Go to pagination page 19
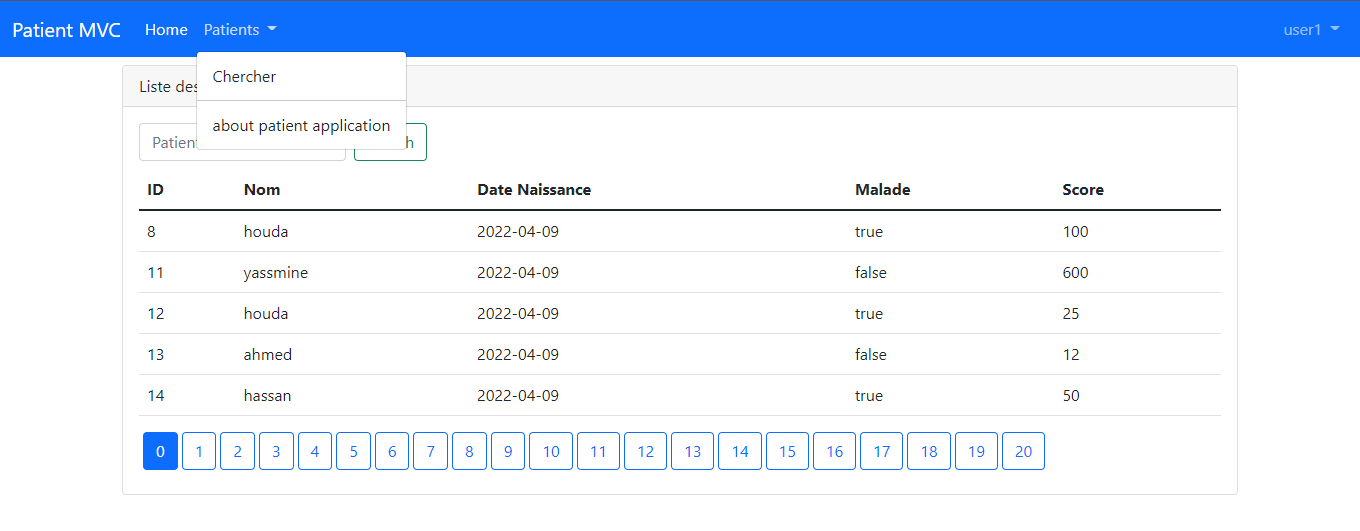Screen dimensions: 1360x531 [976, 452]
